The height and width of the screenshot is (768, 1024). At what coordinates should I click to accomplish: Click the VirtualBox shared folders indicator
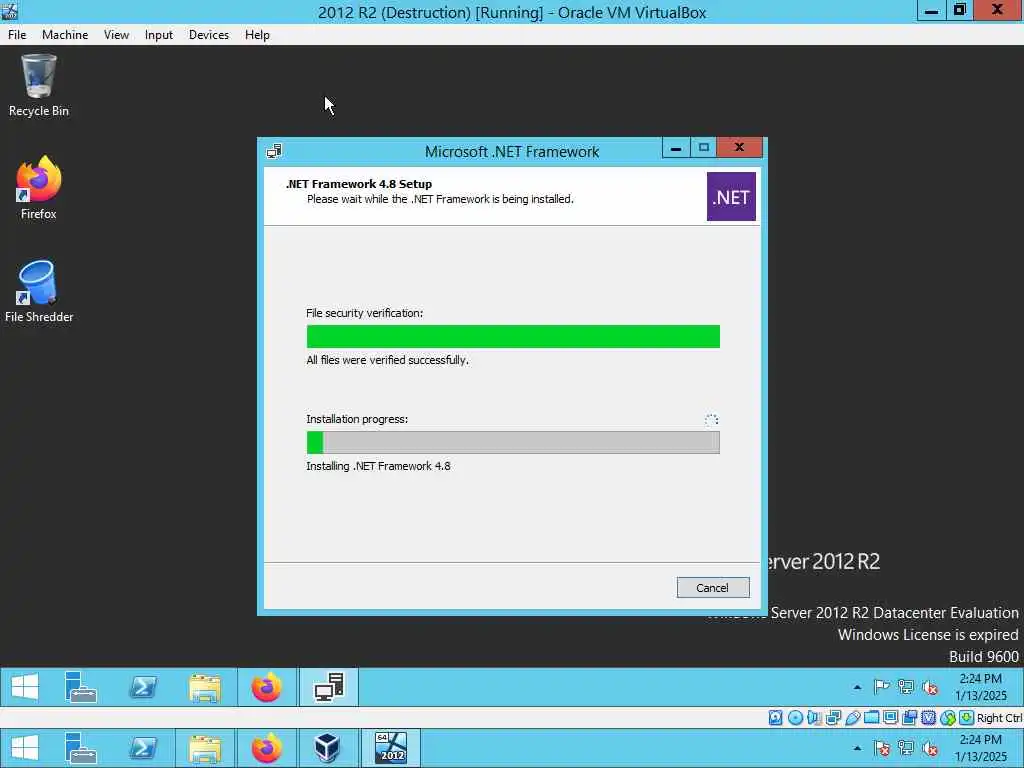click(871, 718)
